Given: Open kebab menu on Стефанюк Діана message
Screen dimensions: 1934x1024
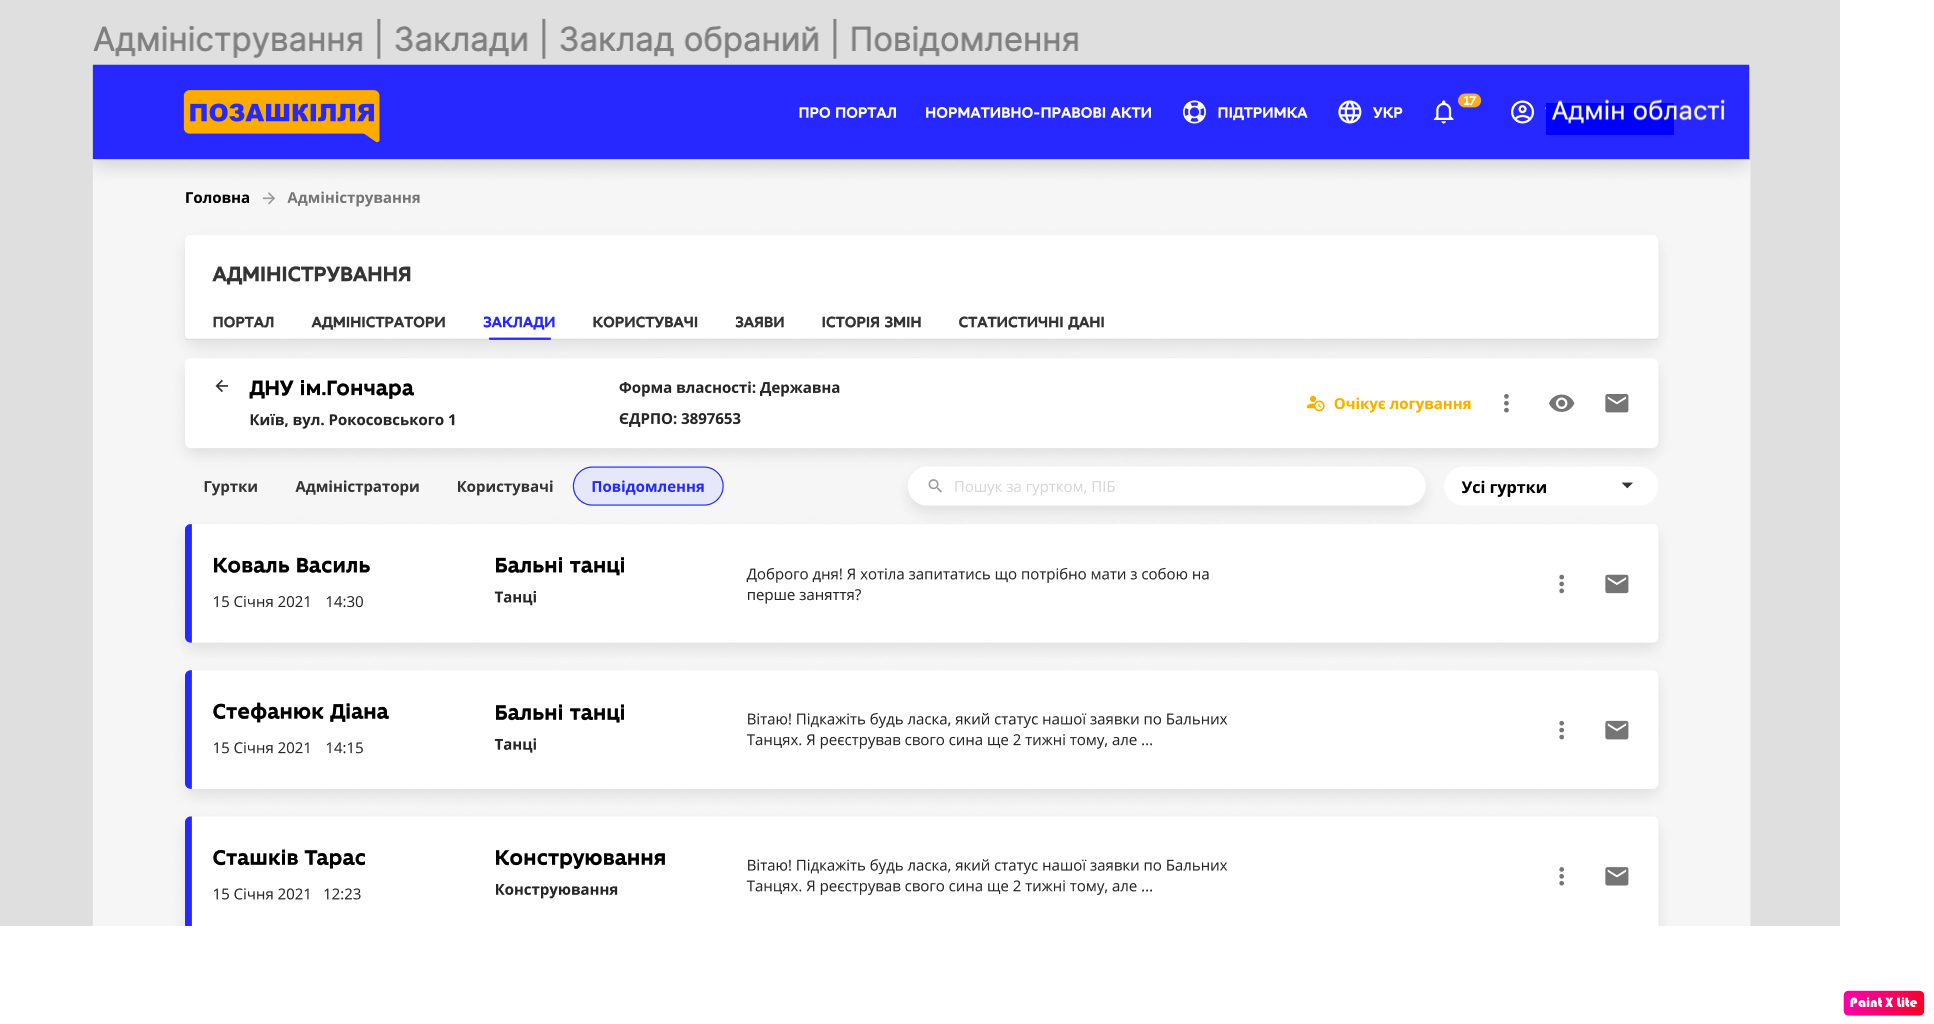Looking at the screenshot, I should click(x=1561, y=730).
